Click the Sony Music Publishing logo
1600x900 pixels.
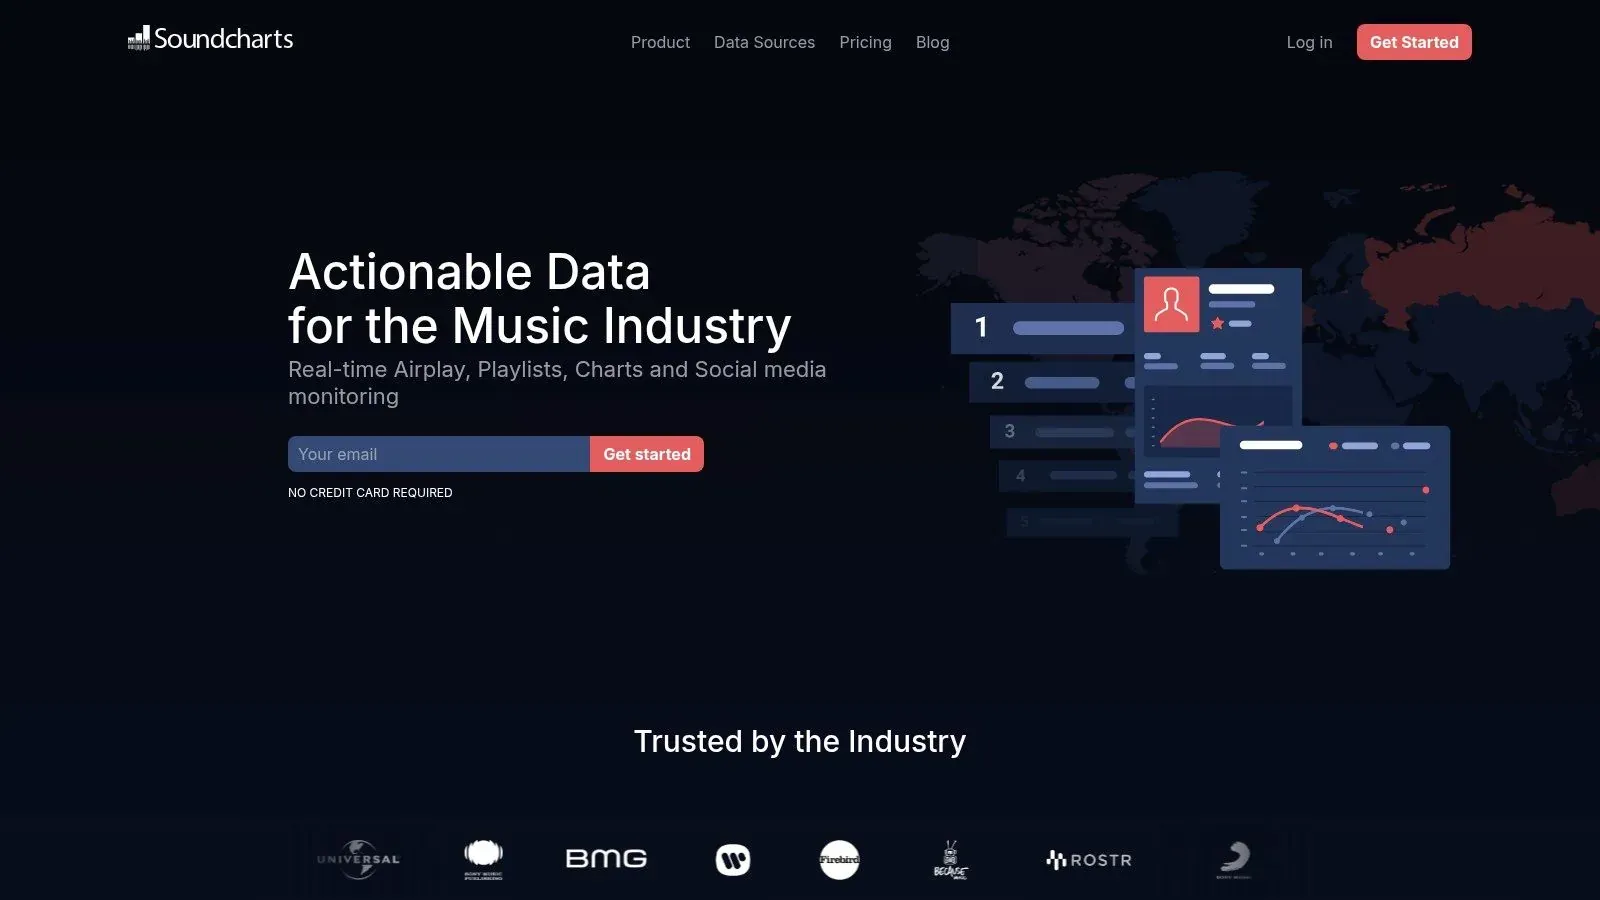tap(483, 859)
